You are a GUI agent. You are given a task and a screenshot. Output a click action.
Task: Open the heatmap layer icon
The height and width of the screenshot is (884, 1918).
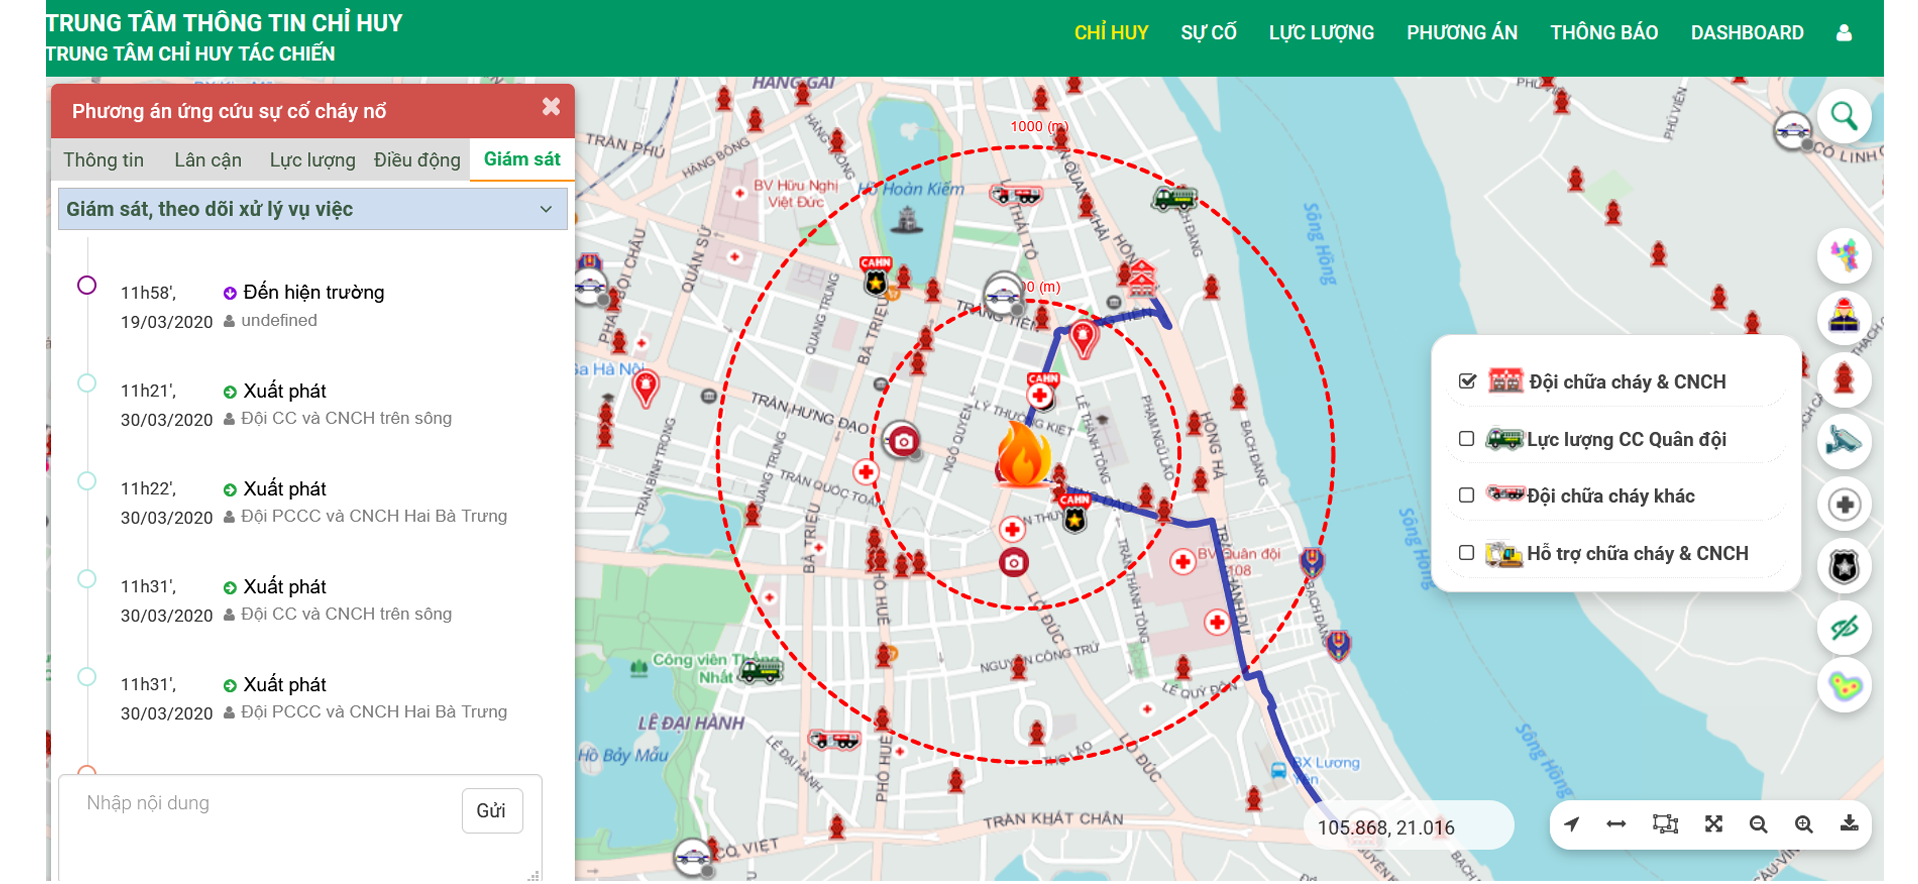[1843, 686]
